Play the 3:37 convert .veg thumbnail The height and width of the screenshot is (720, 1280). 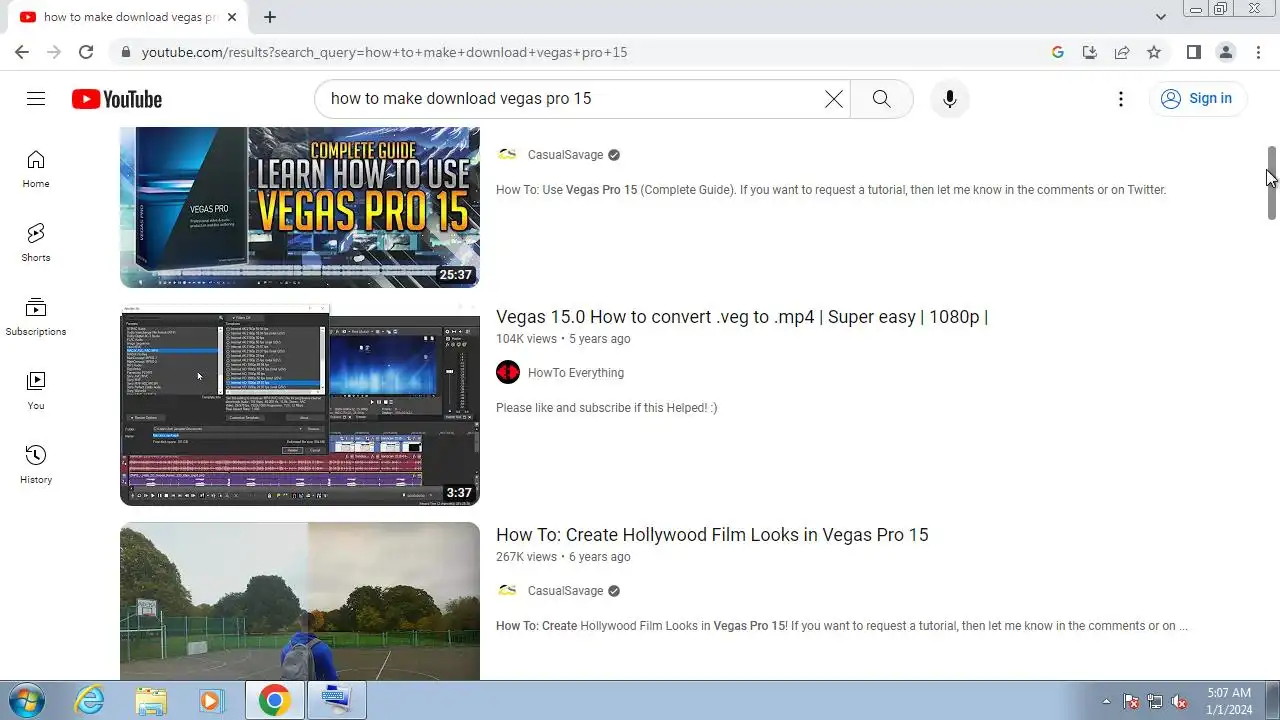pos(300,405)
